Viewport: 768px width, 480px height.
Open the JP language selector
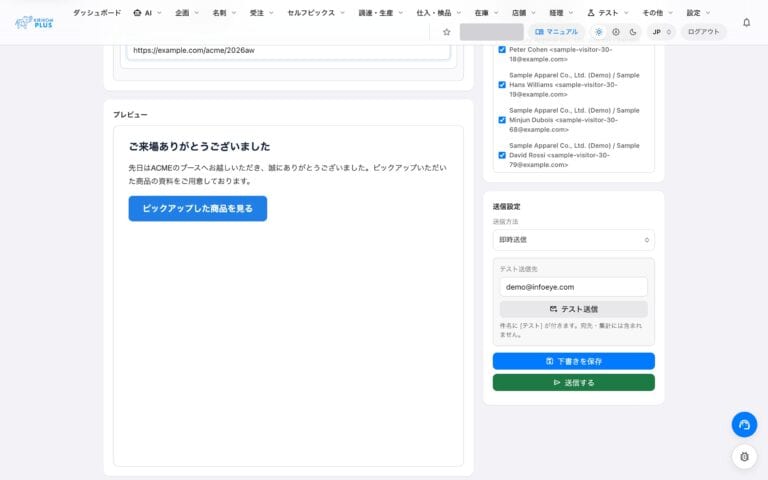coord(661,32)
